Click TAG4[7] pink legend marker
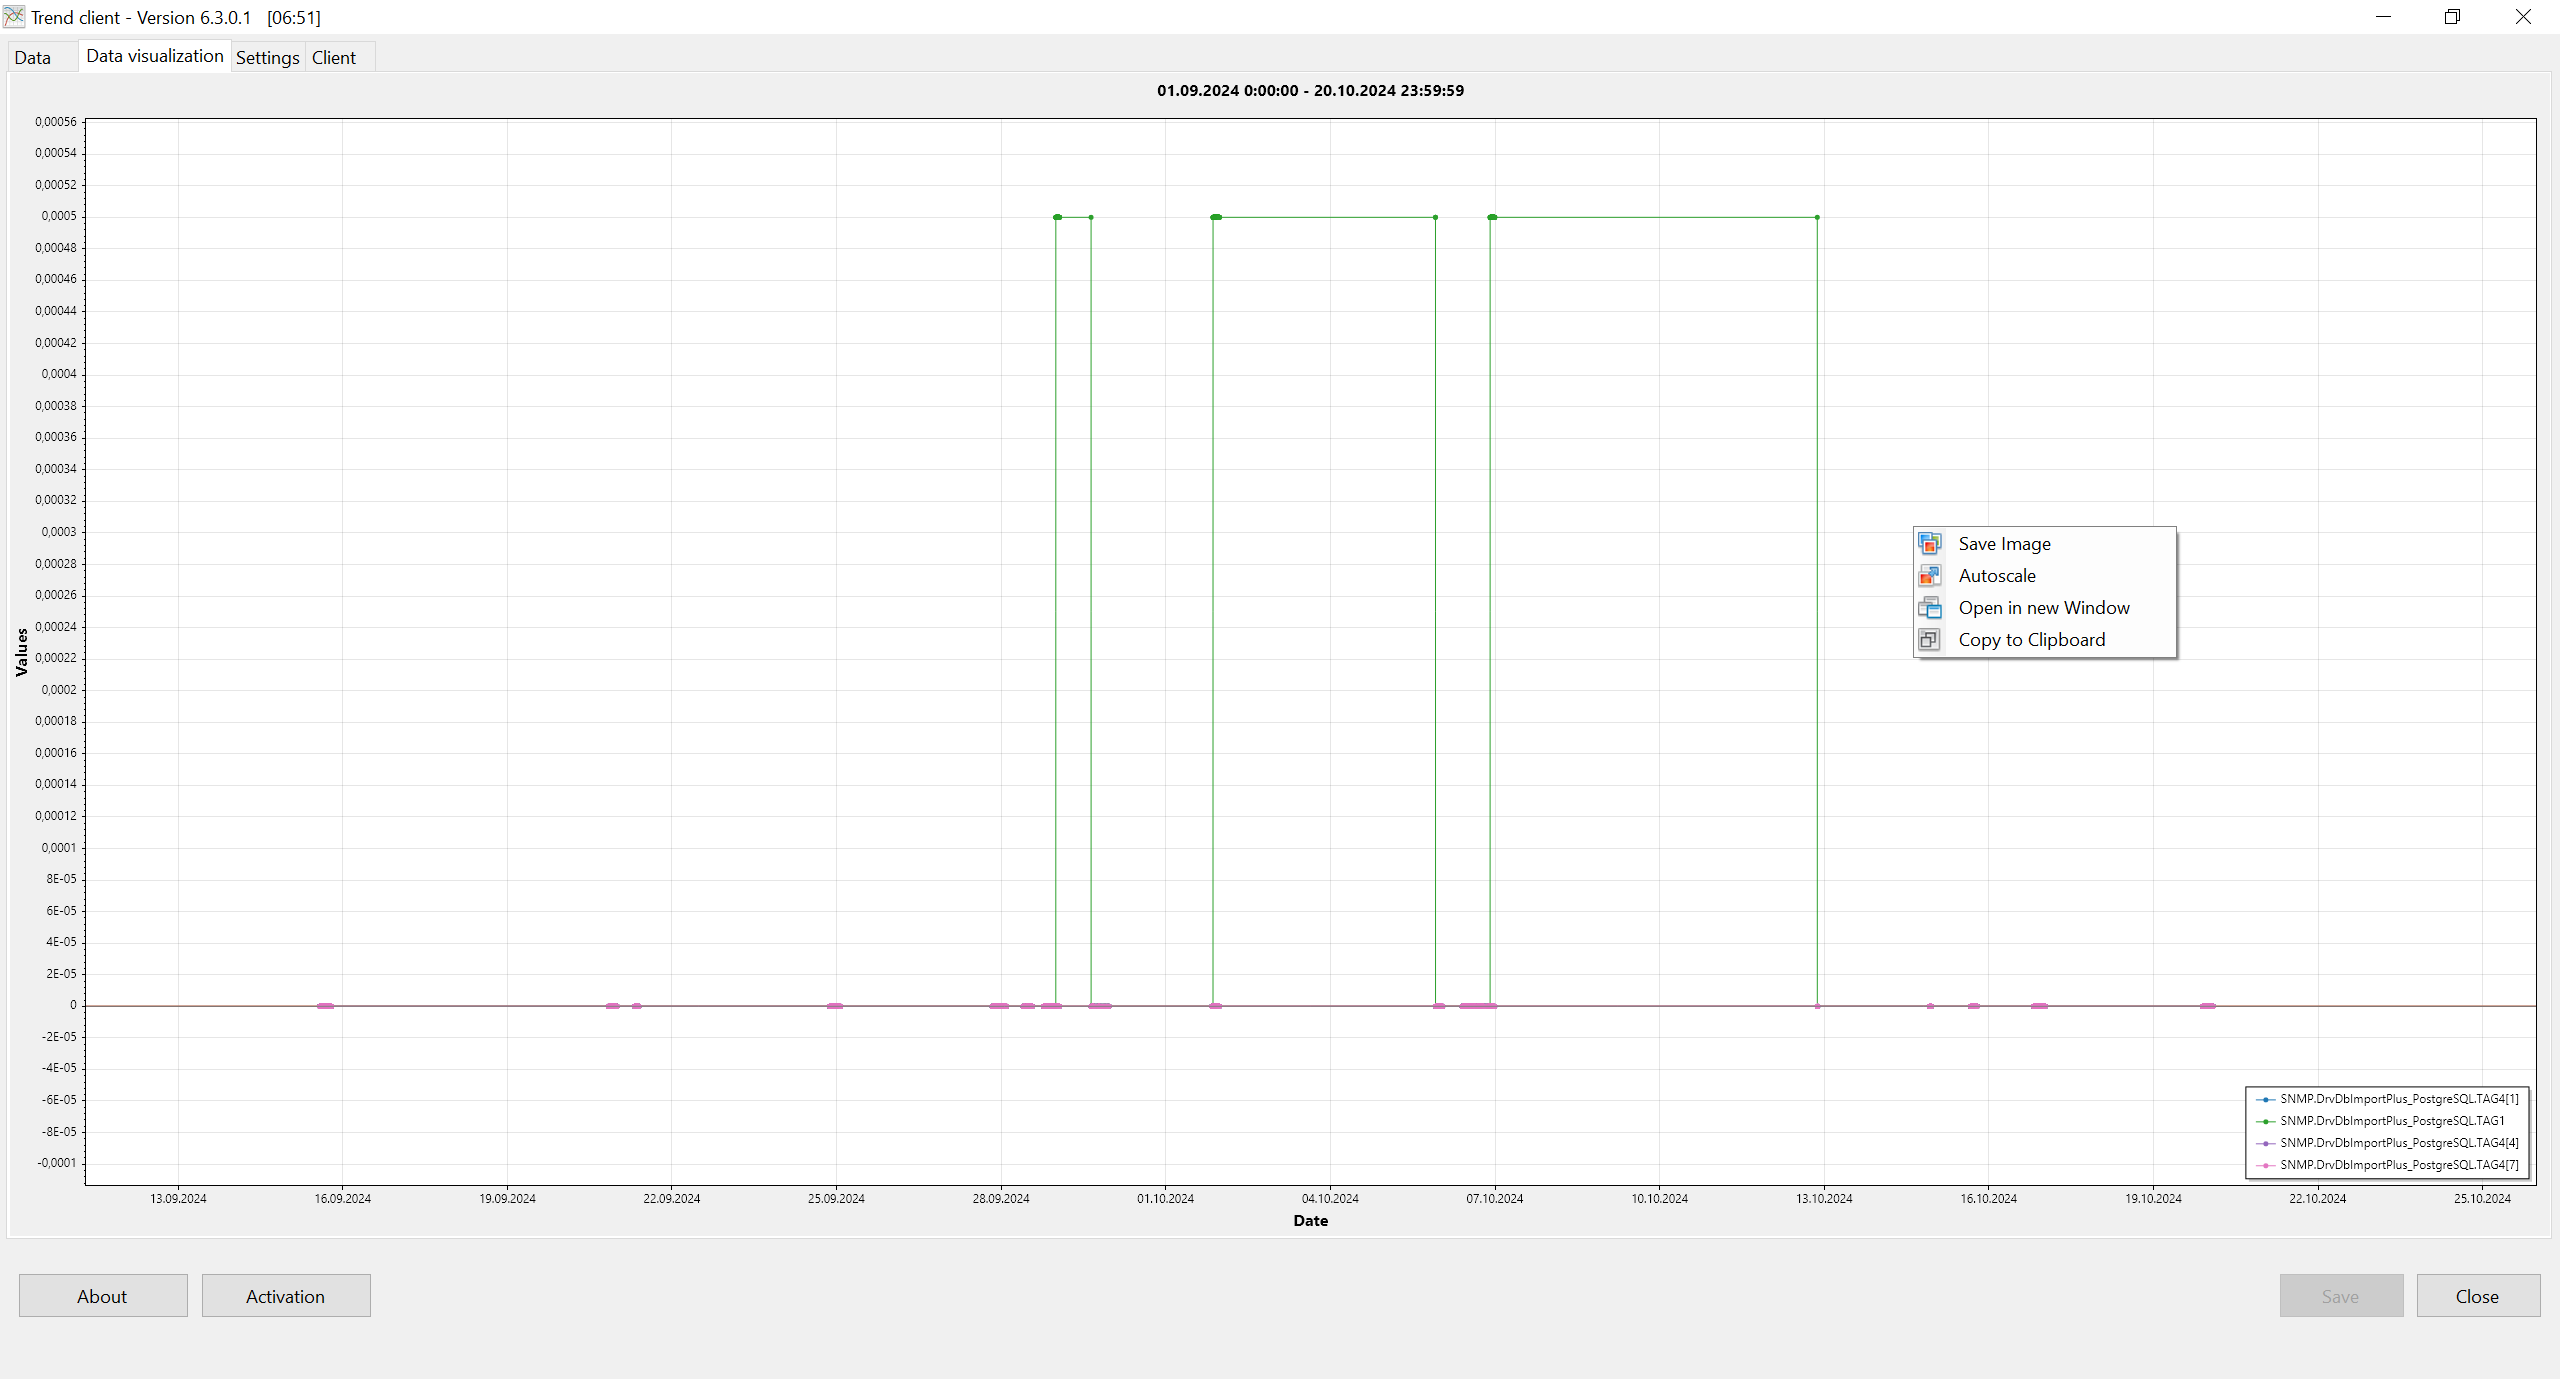The height and width of the screenshot is (1379, 2560). coord(2265,1165)
